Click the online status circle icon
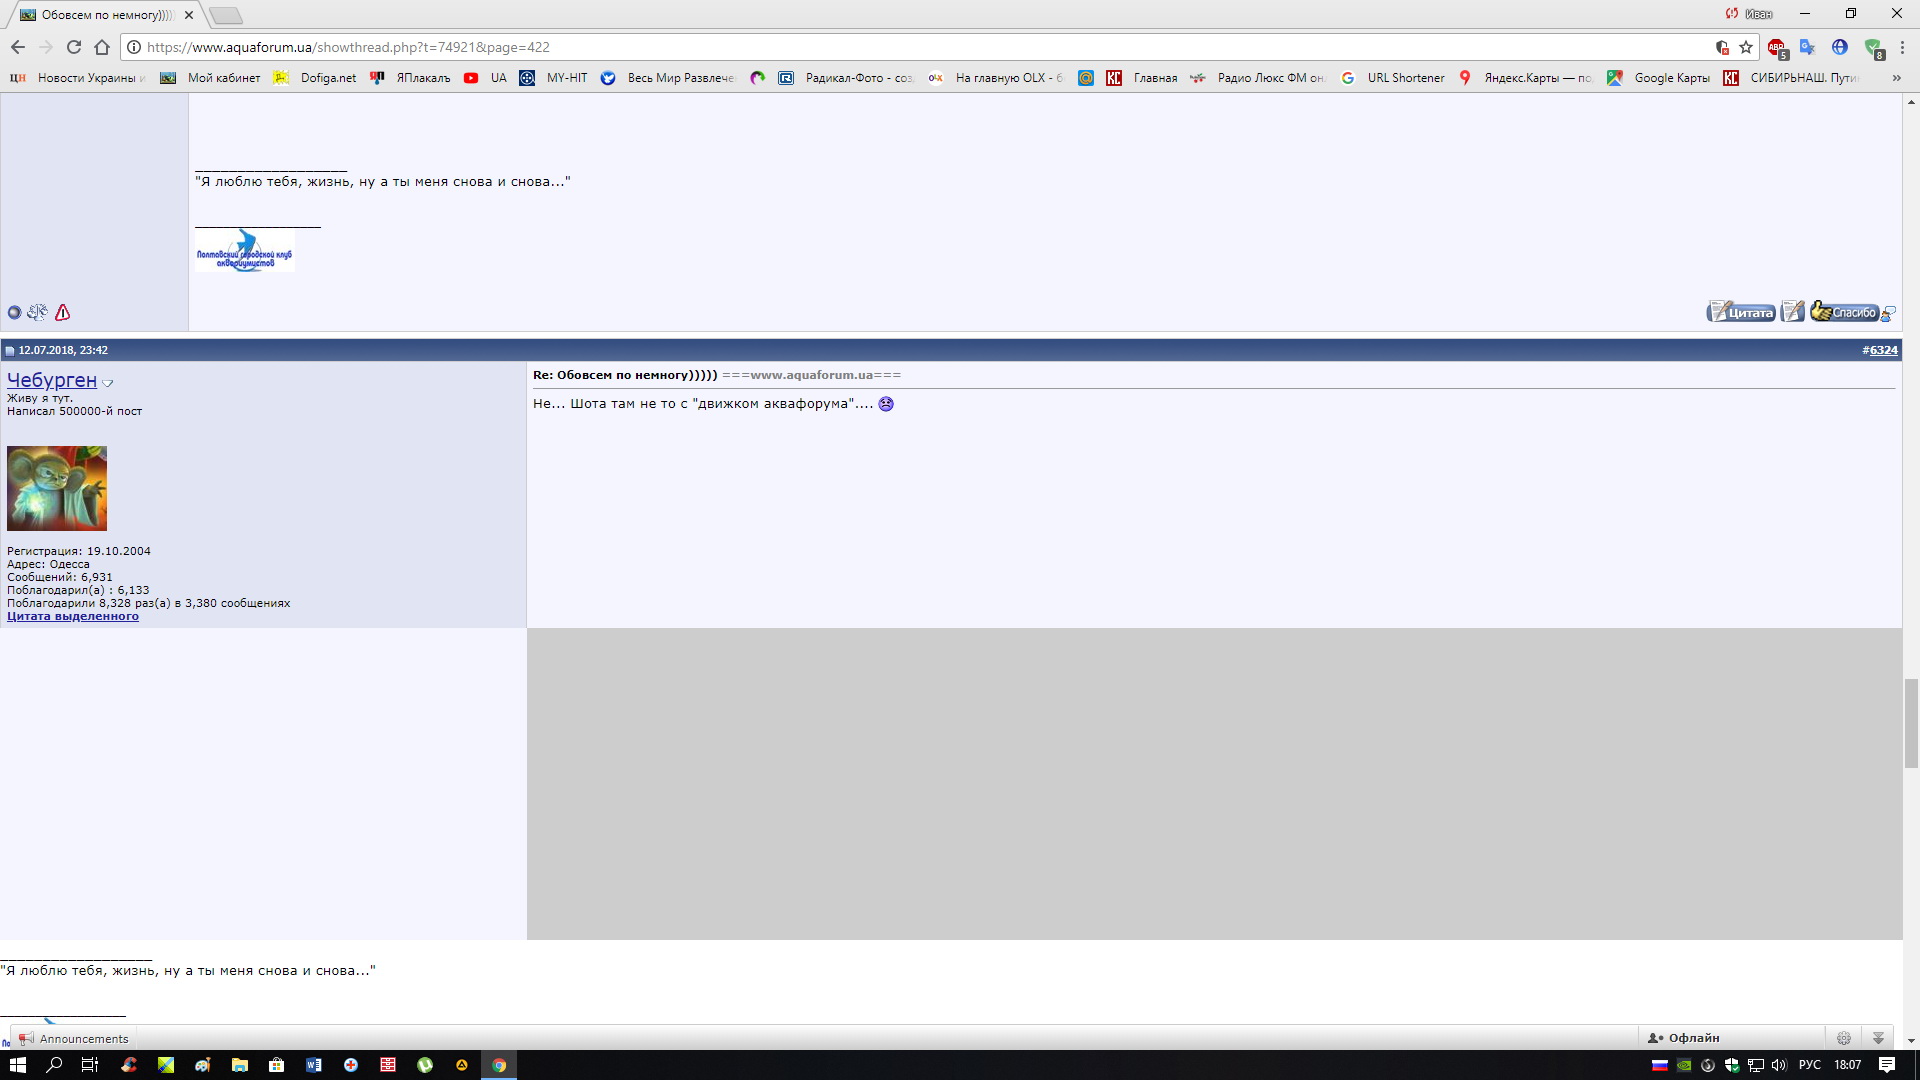This screenshot has width=1920, height=1080. tap(14, 313)
